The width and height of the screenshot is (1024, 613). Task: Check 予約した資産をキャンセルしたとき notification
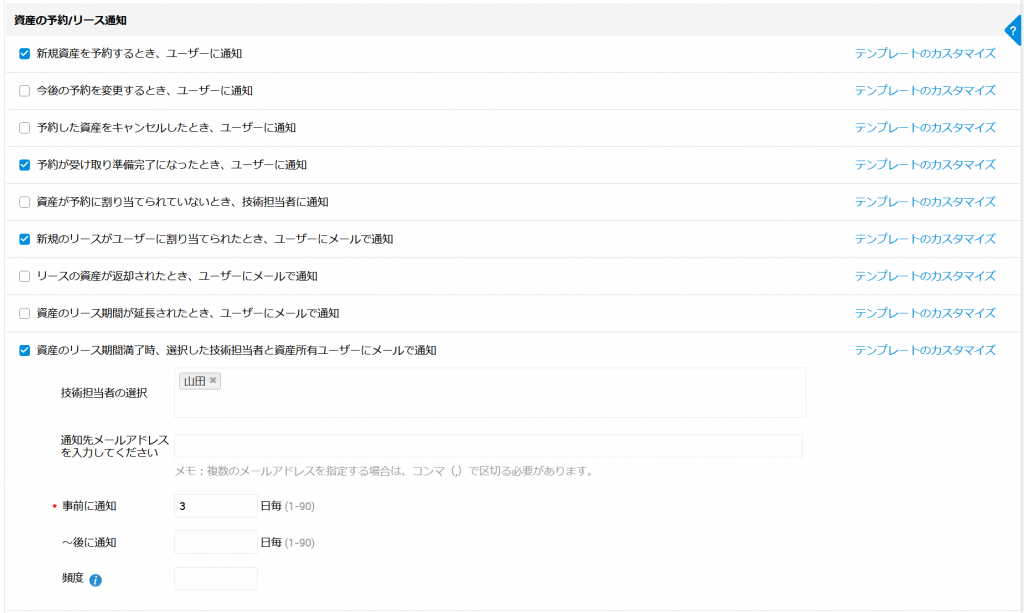tap(25, 128)
